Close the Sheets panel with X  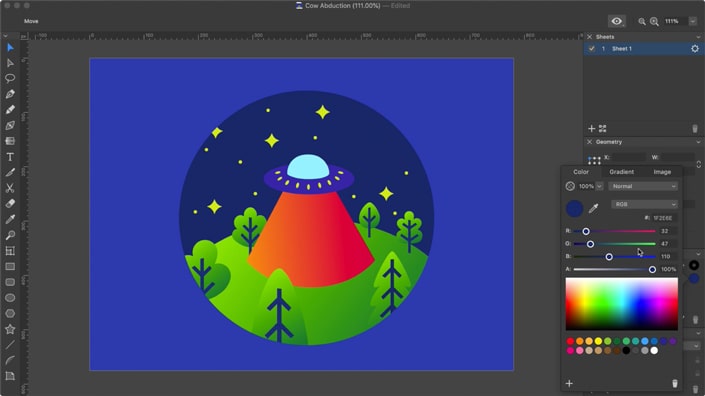[x=589, y=37]
